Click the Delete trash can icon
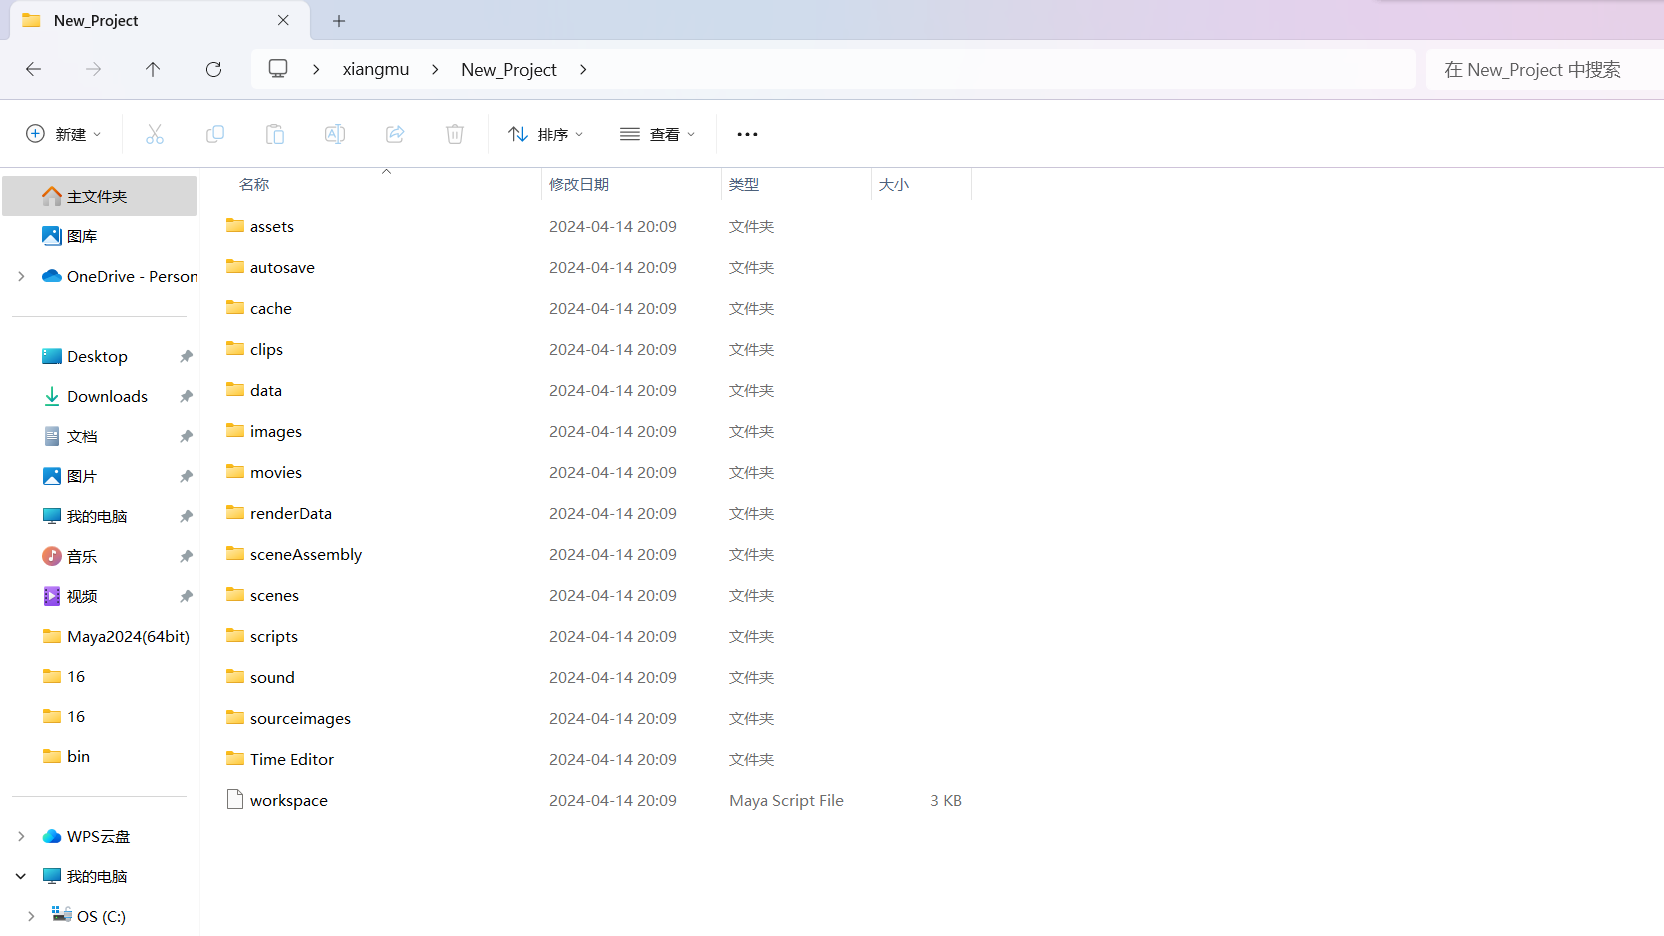 (455, 134)
